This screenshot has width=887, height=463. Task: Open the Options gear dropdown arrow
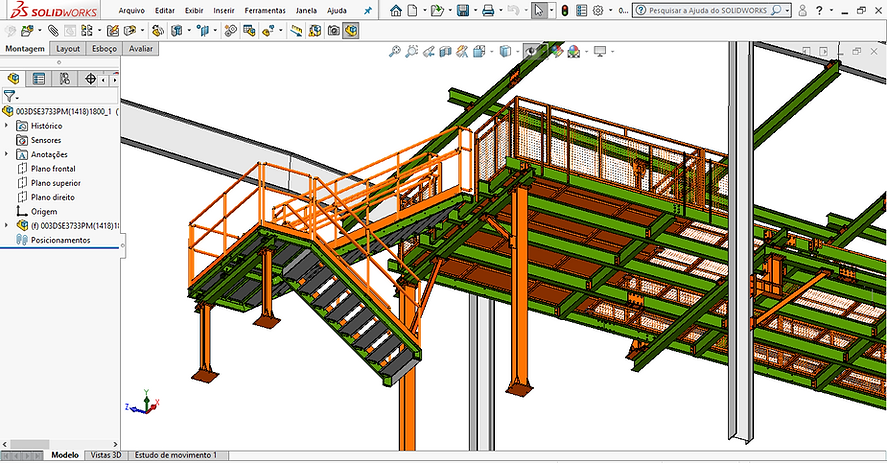tap(610, 10)
